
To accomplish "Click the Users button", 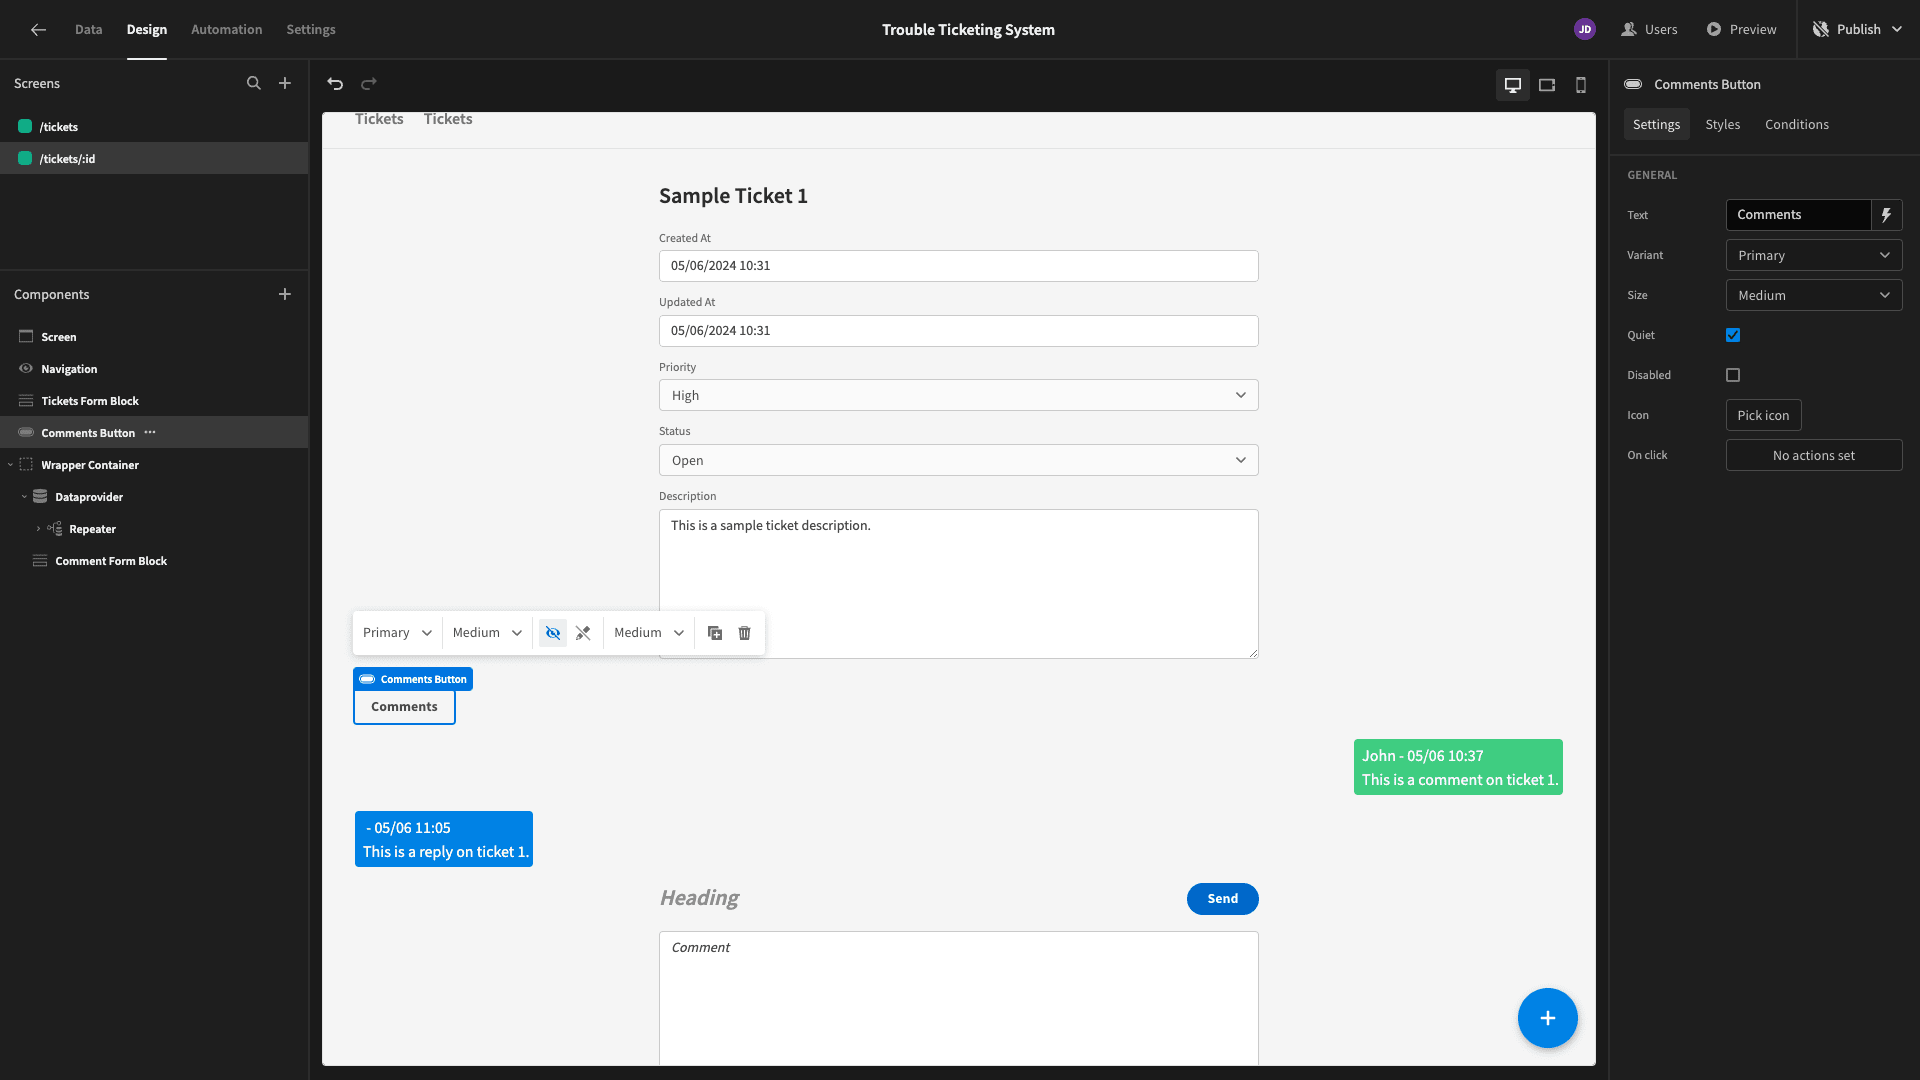I will pyautogui.click(x=1649, y=30).
